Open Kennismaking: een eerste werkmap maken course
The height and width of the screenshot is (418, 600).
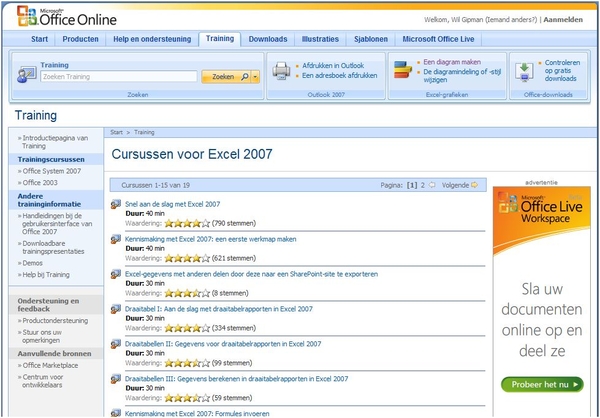click(x=210, y=239)
